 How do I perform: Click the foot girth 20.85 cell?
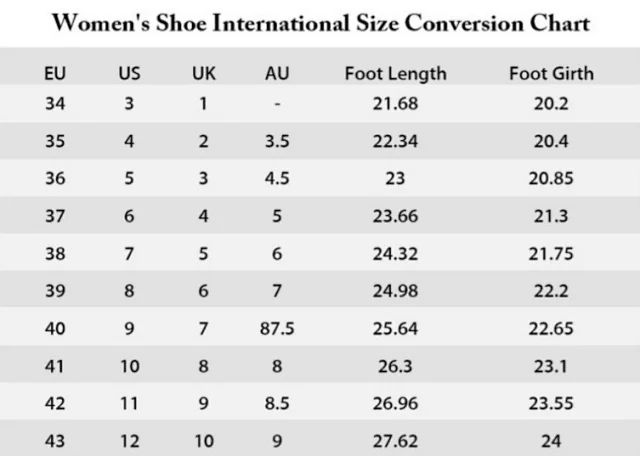551,178
